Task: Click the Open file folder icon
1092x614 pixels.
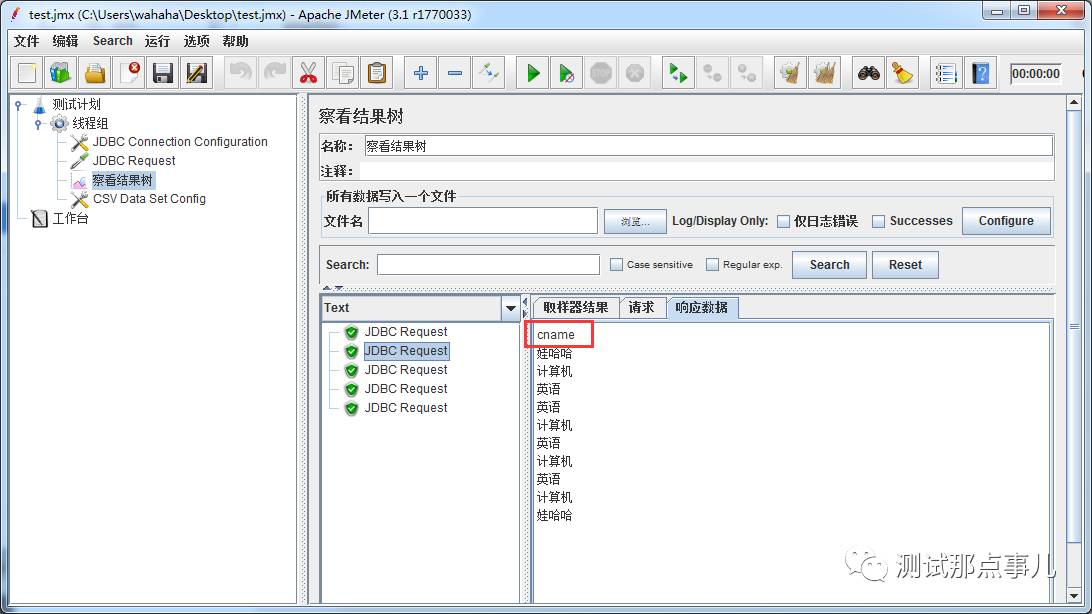Action: pyautogui.click(x=95, y=73)
